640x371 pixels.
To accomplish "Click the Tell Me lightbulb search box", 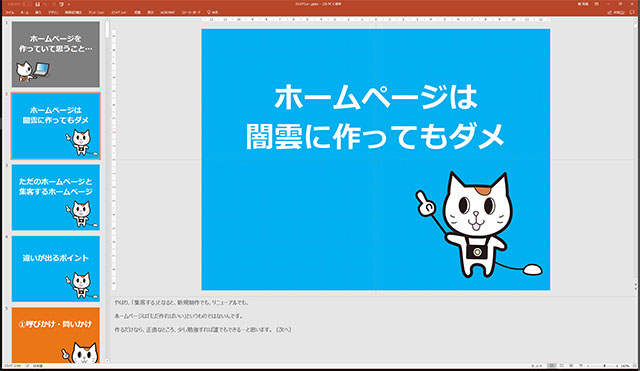I will point(212,12).
